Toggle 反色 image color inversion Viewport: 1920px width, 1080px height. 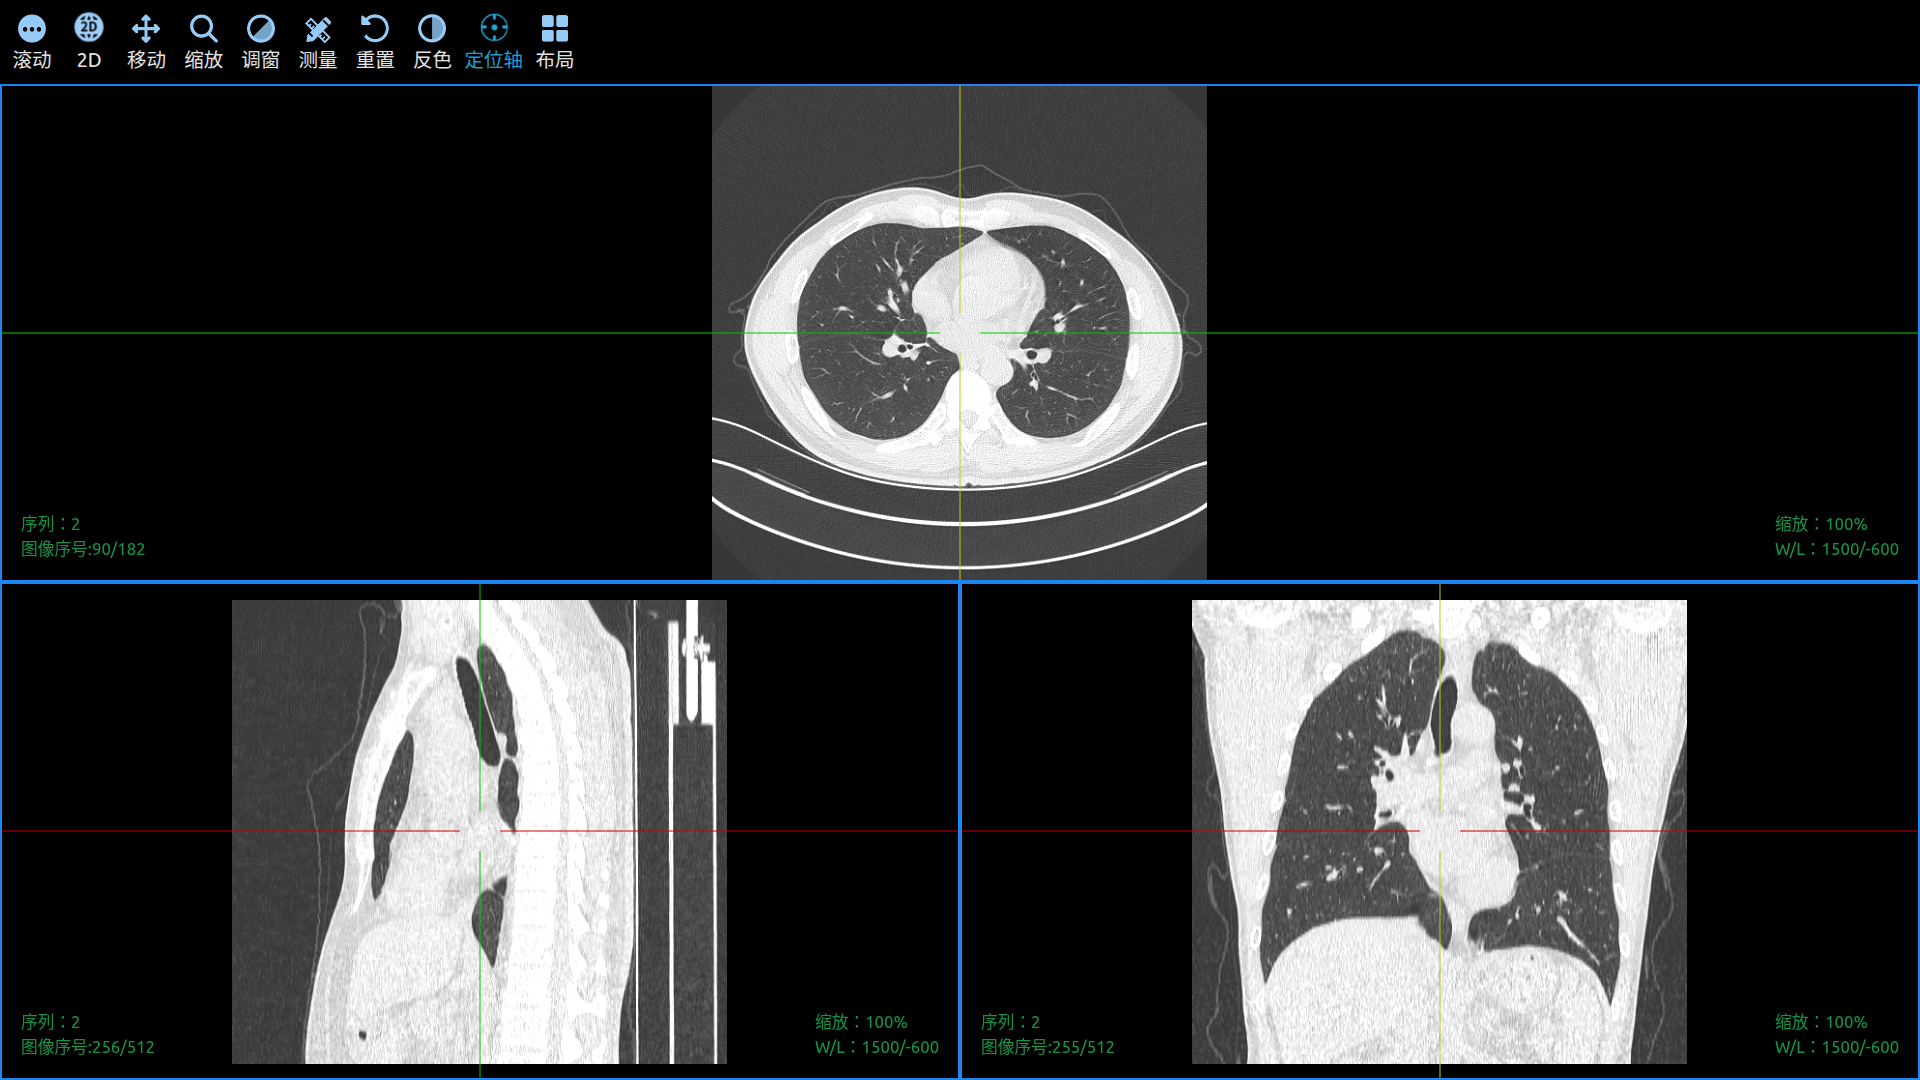431,40
